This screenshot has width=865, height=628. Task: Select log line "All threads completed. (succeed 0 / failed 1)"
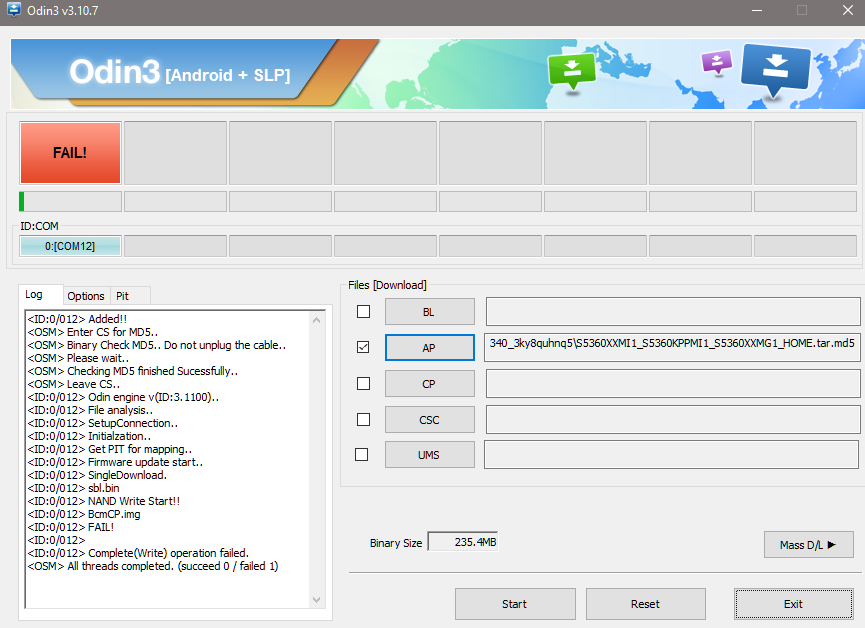[173, 566]
